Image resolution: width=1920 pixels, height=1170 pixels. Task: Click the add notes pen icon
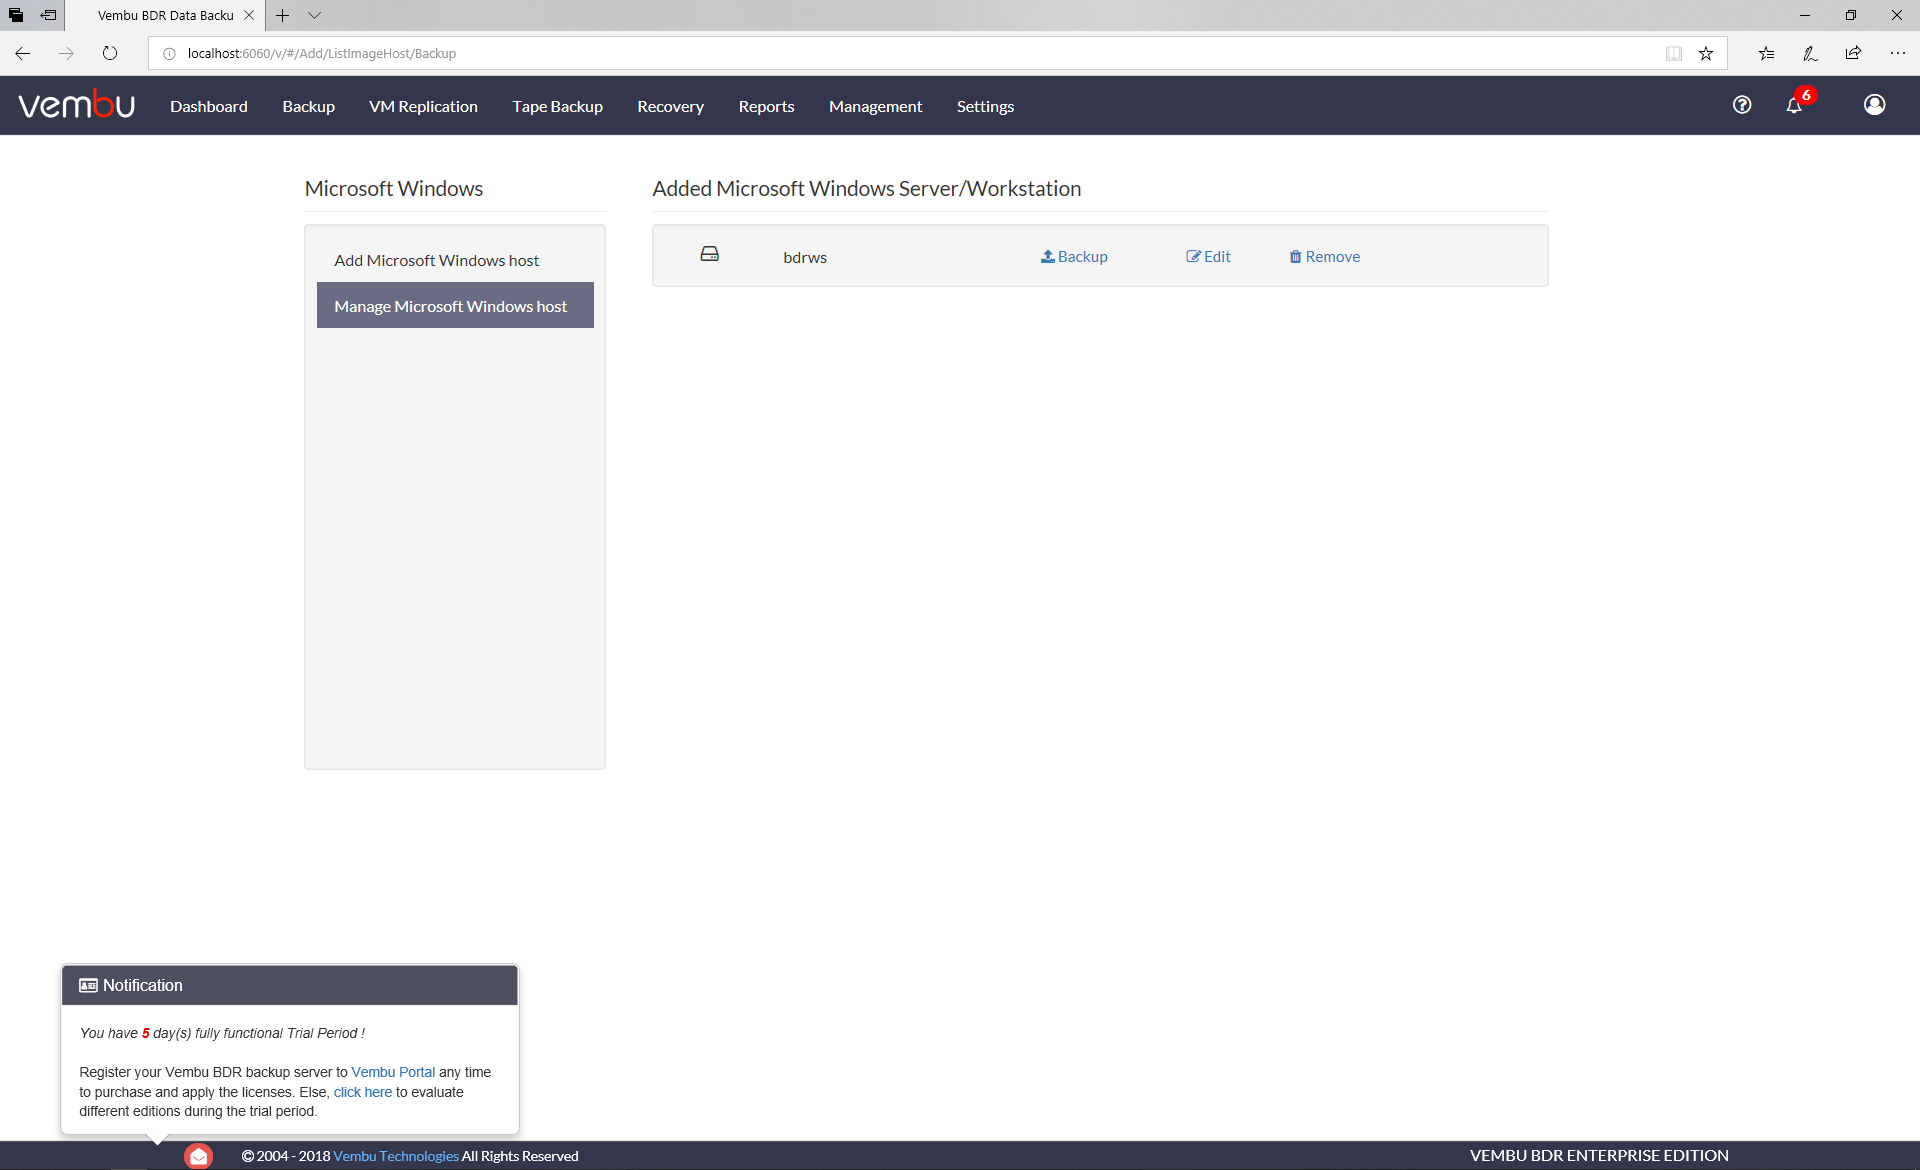coord(1810,54)
